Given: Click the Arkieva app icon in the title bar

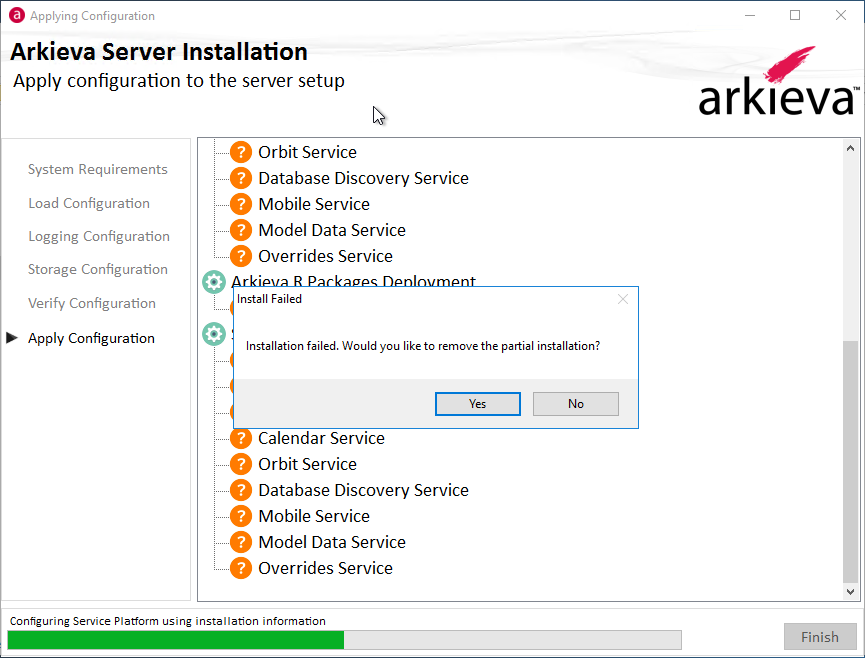Looking at the screenshot, I should 17,15.
